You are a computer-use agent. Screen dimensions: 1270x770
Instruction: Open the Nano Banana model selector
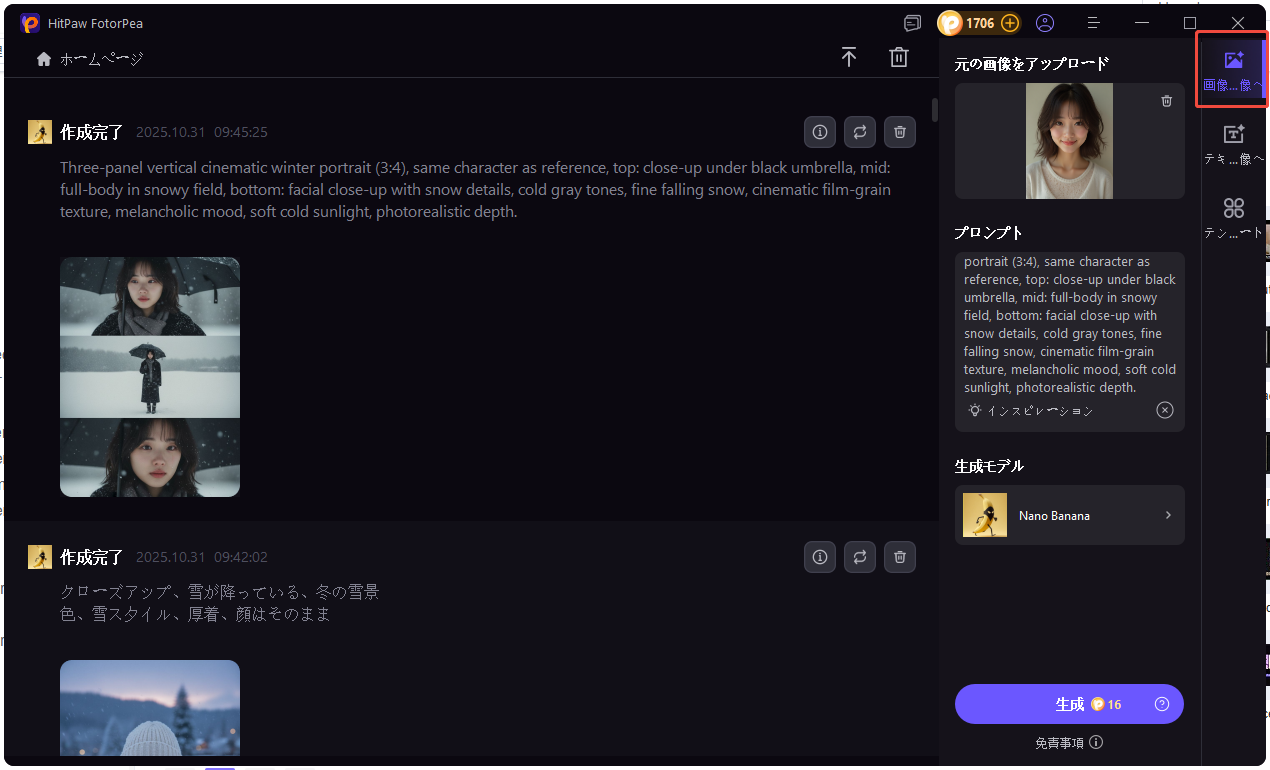[x=1069, y=515]
